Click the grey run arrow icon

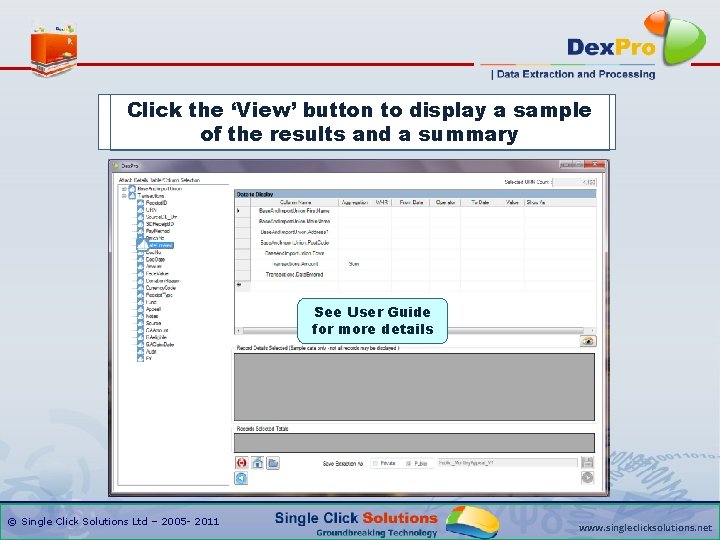(x=587, y=478)
